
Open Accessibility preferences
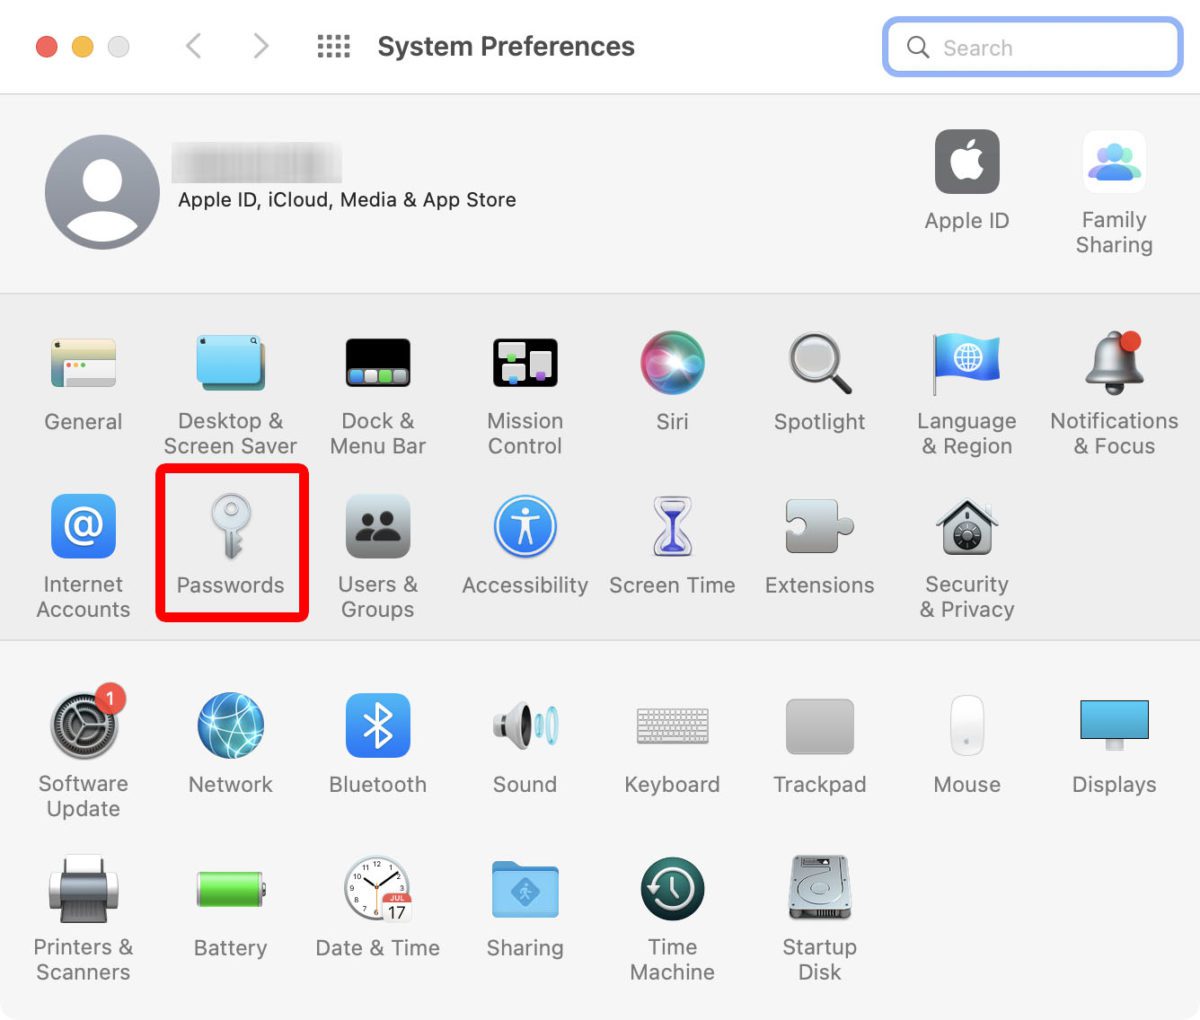pyautogui.click(x=525, y=545)
